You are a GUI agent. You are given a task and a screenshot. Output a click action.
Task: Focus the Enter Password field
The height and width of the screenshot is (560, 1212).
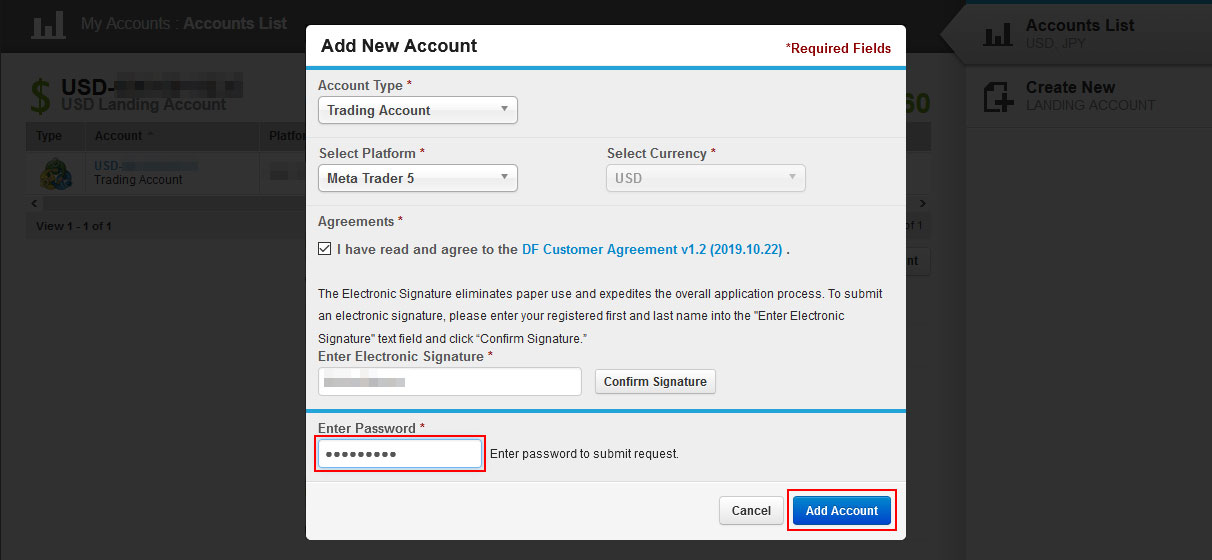point(400,454)
